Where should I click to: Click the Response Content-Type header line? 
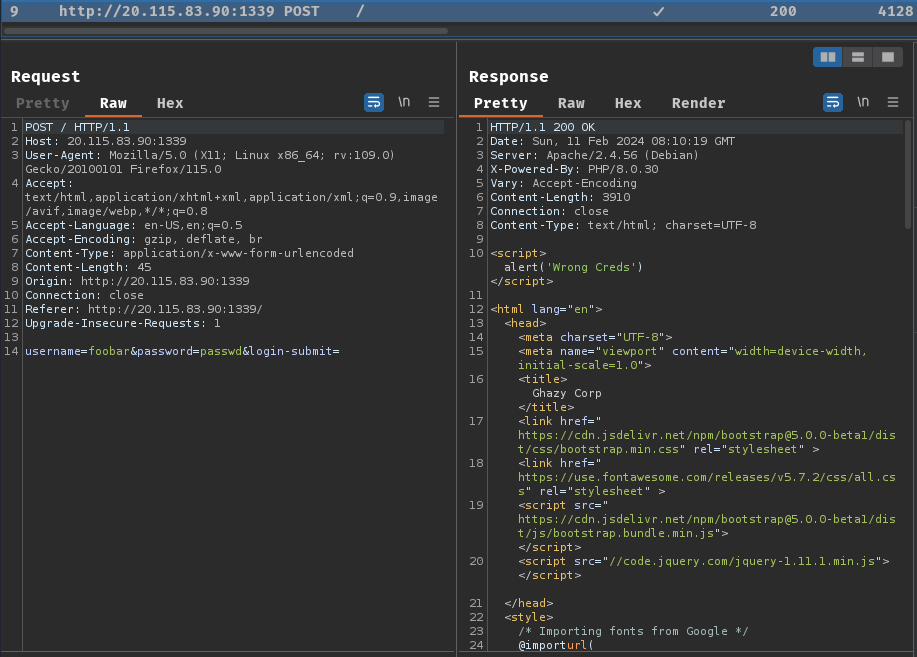click(x=623, y=225)
